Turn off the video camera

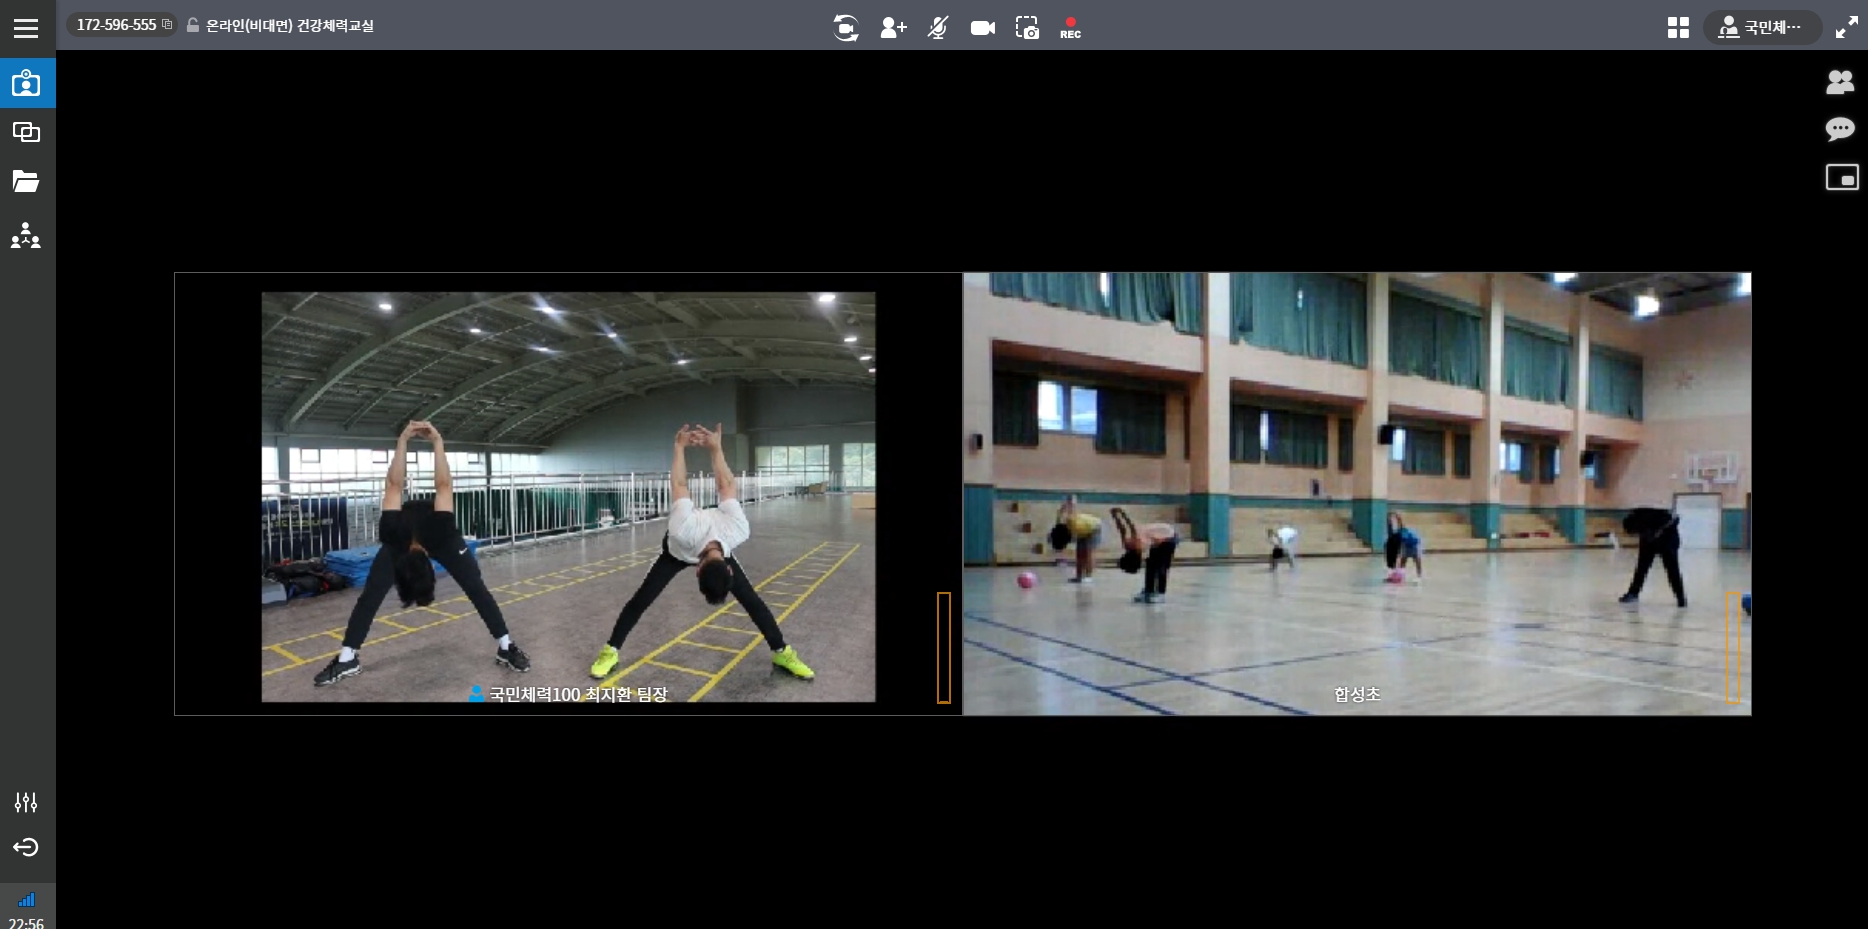[983, 28]
